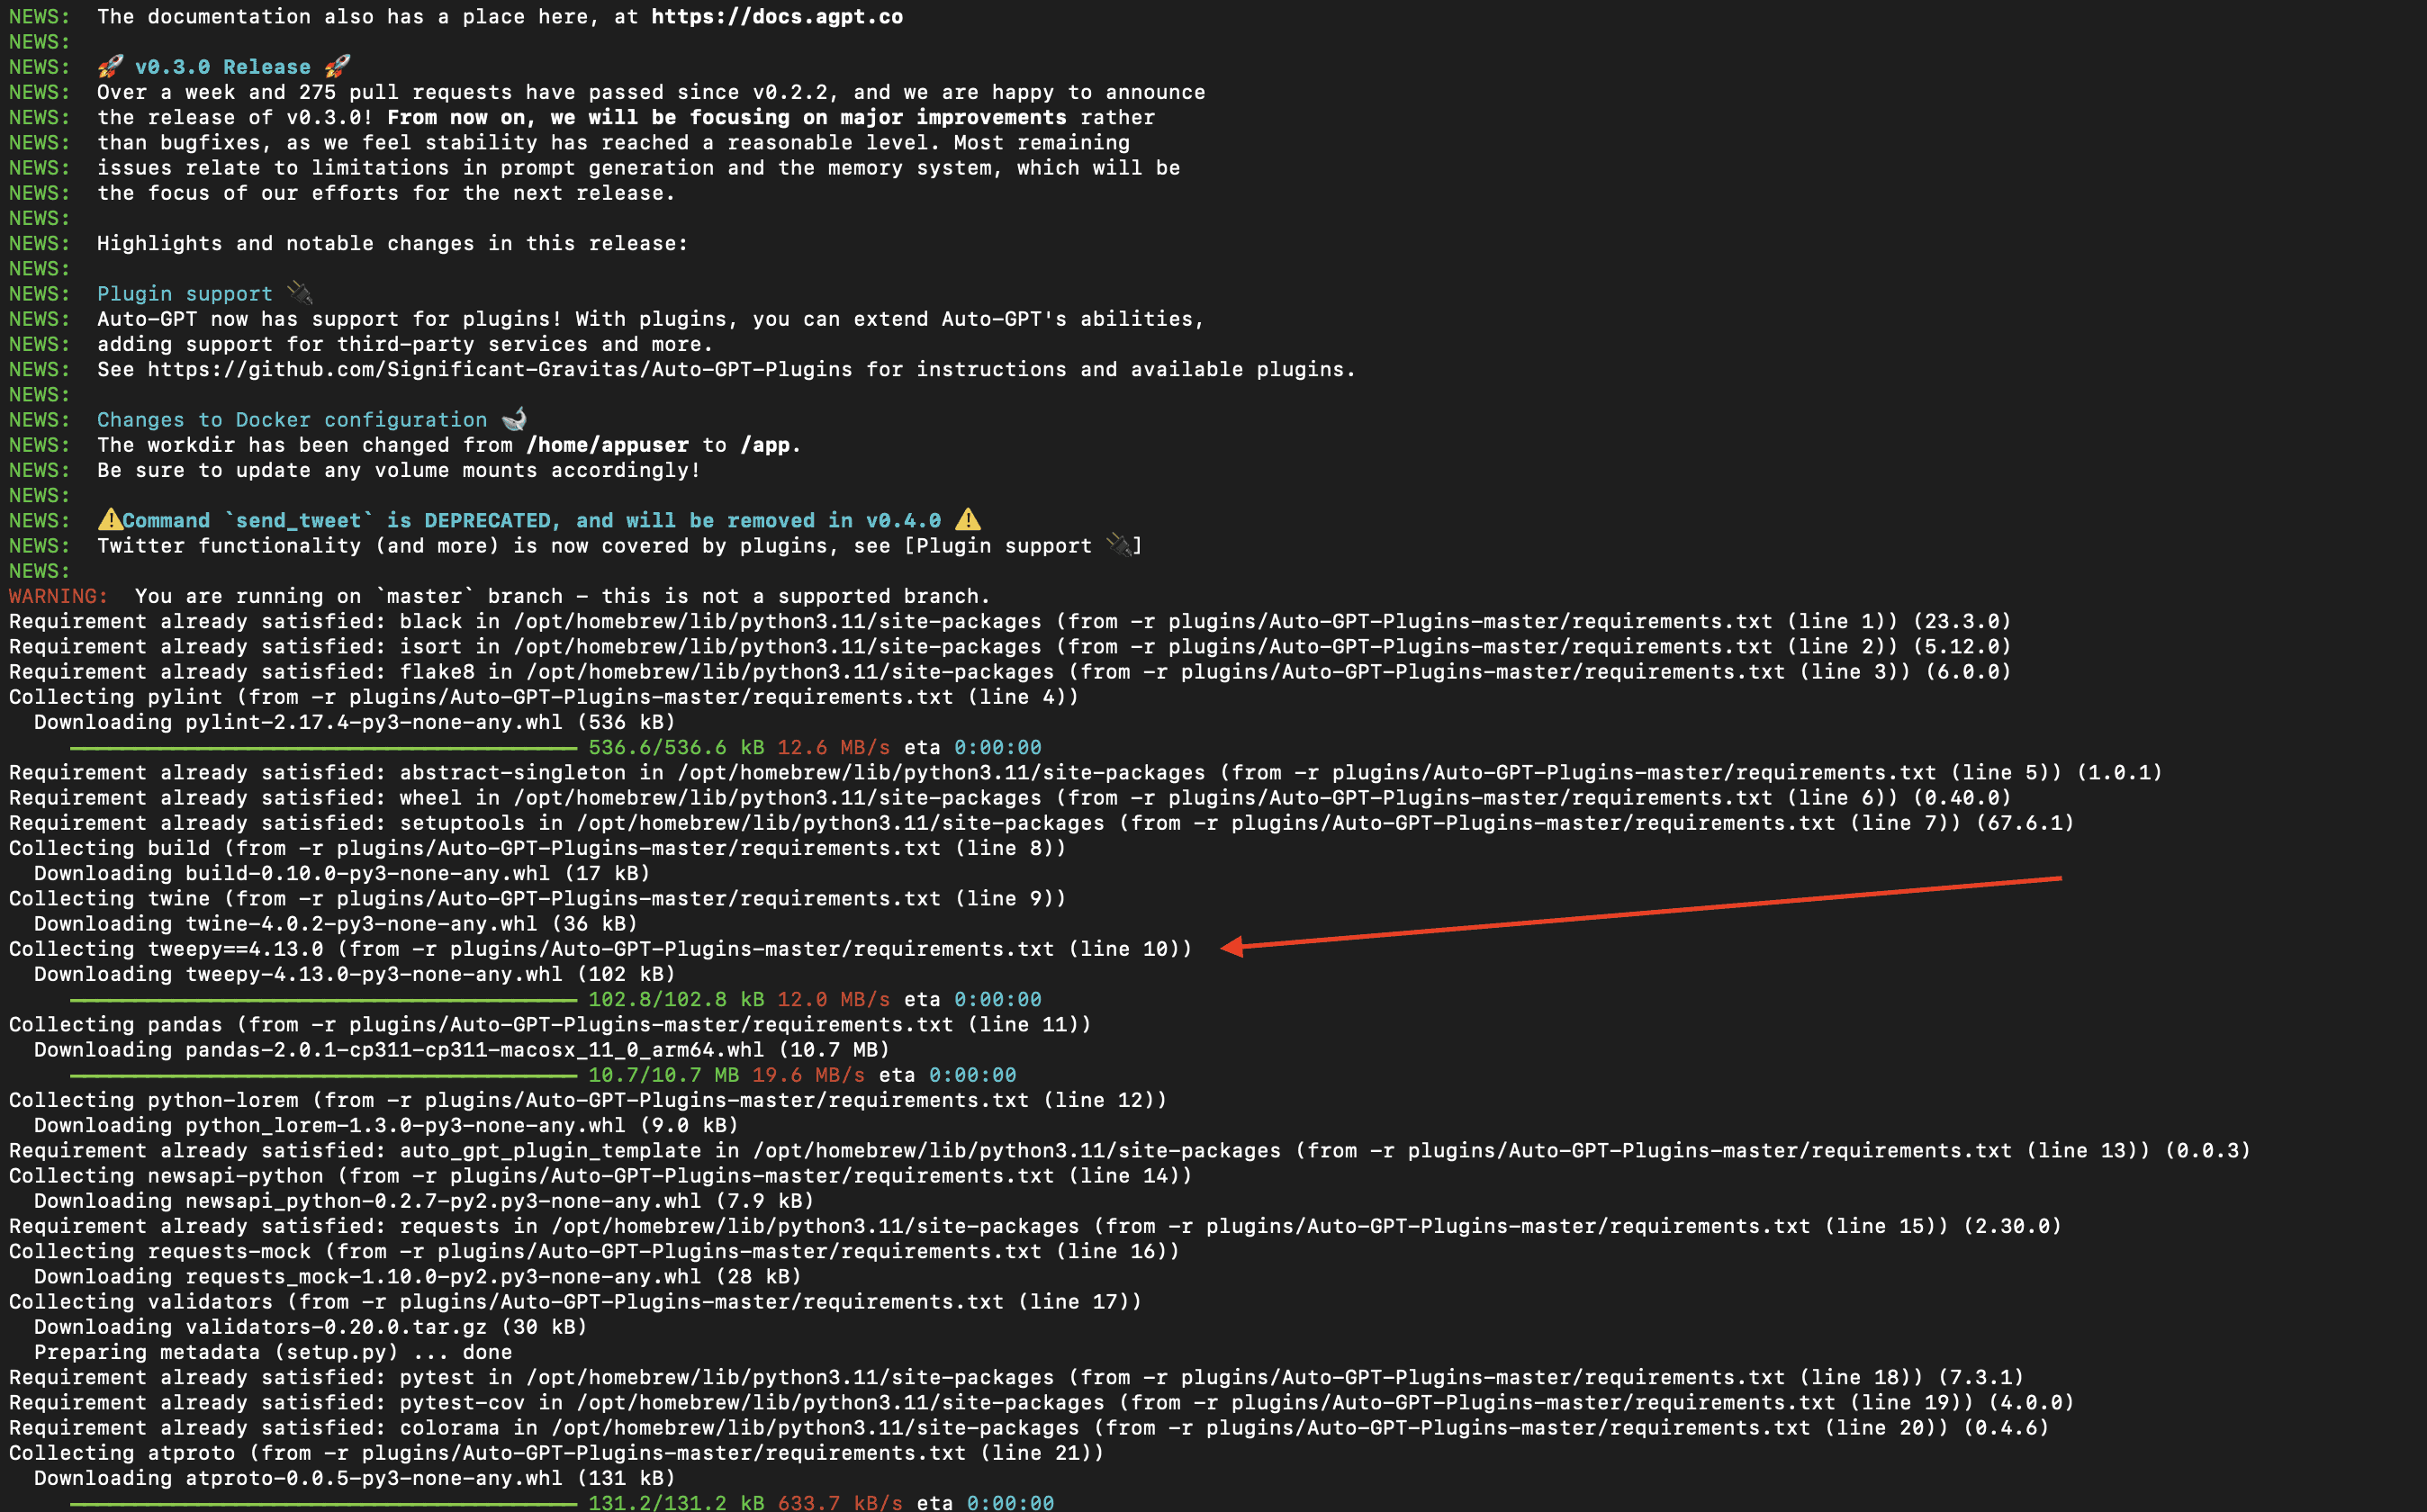2427x1512 pixels.
Task: Click the v0.3.0 Release heading text
Action: (x=222, y=67)
